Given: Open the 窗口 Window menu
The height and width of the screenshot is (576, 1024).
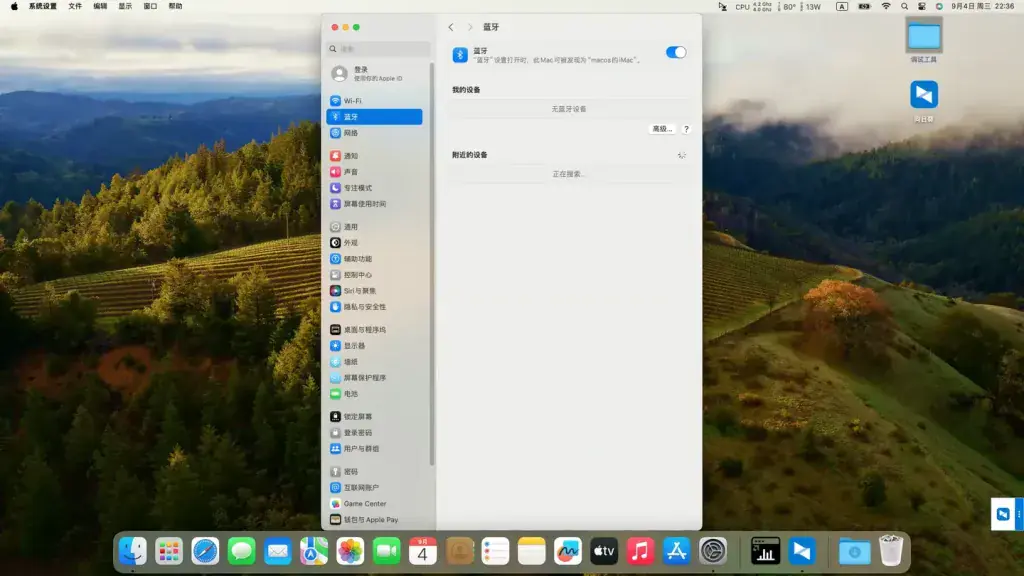Looking at the screenshot, I should pos(150,7).
